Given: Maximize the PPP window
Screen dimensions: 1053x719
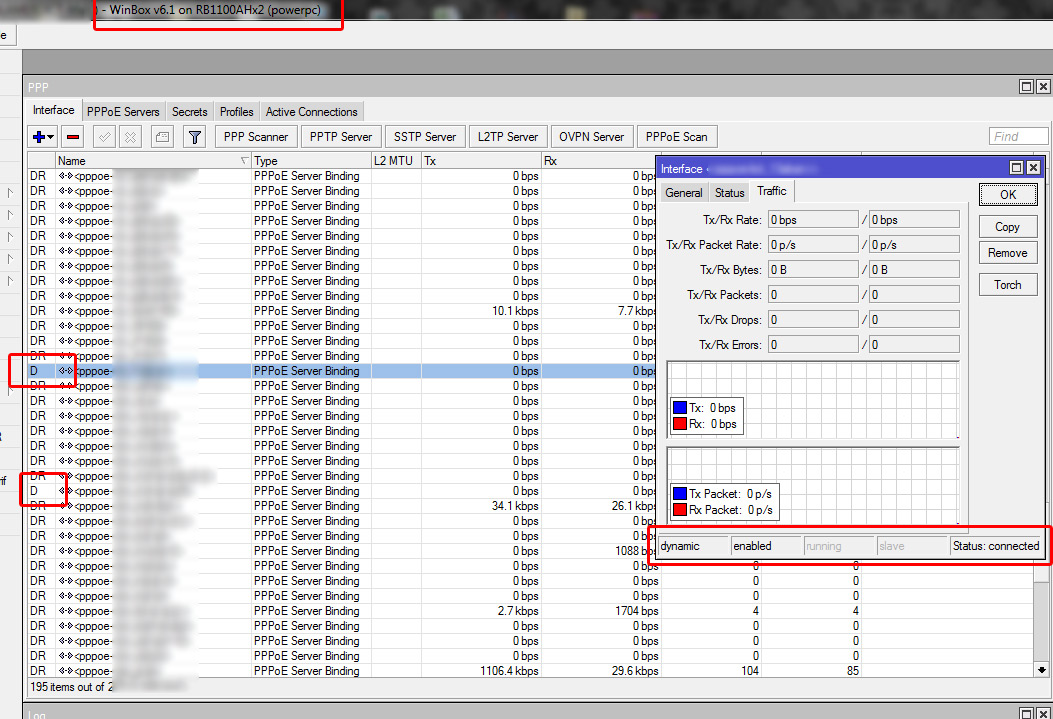Looking at the screenshot, I should [x=1026, y=87].
